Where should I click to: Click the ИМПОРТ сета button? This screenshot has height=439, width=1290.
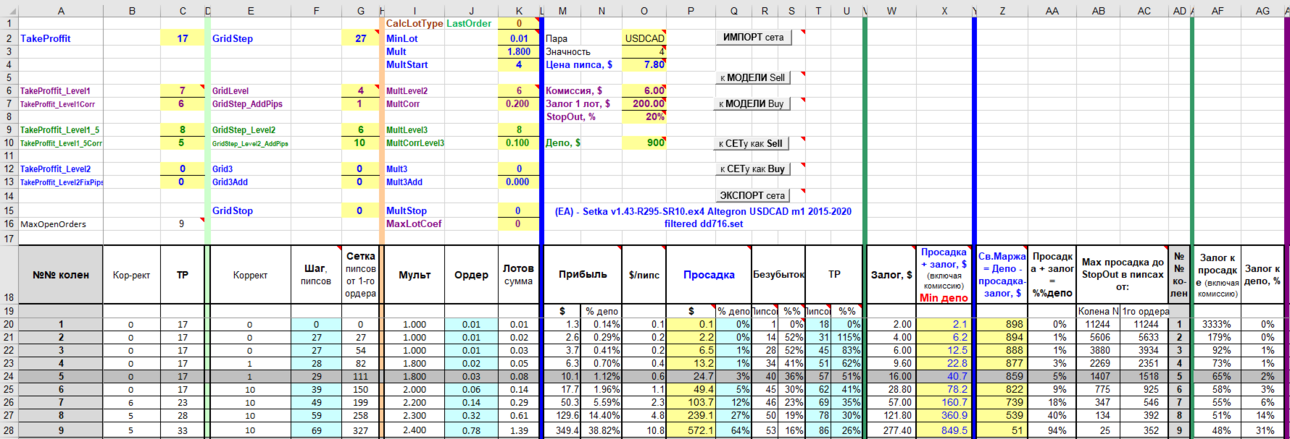point(754,37)
